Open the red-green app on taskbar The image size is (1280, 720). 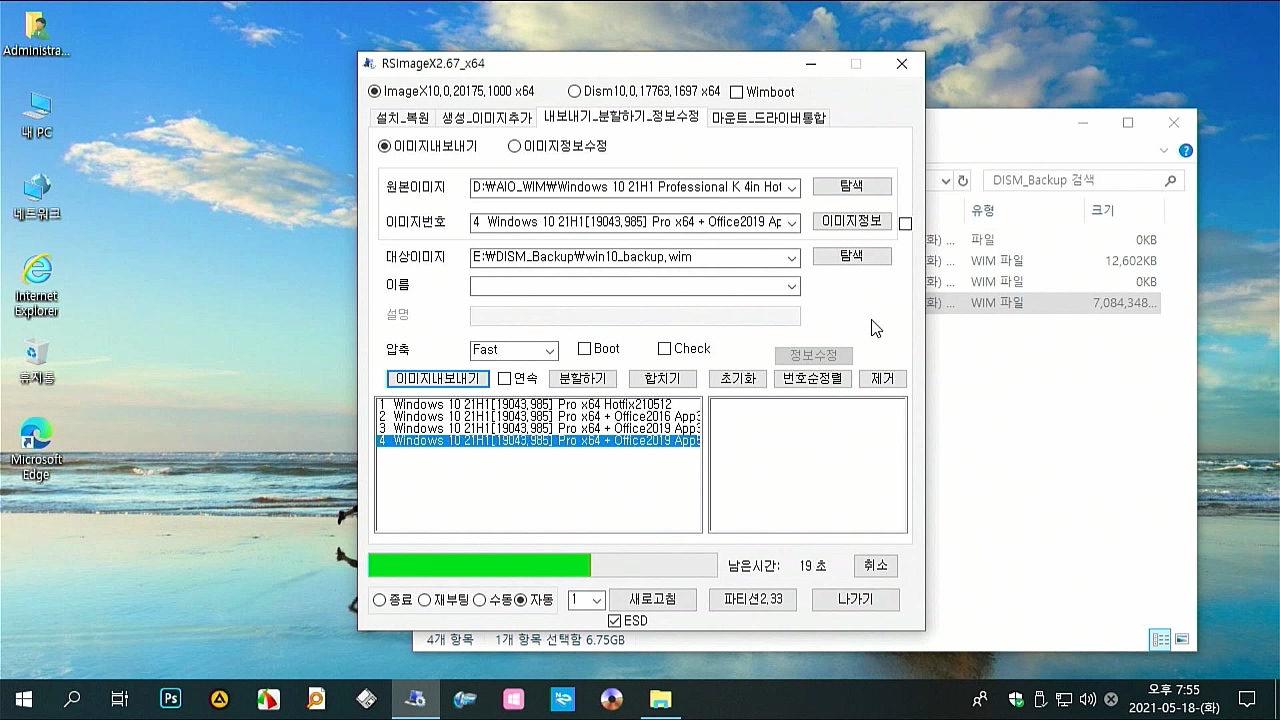pos(268,700)
